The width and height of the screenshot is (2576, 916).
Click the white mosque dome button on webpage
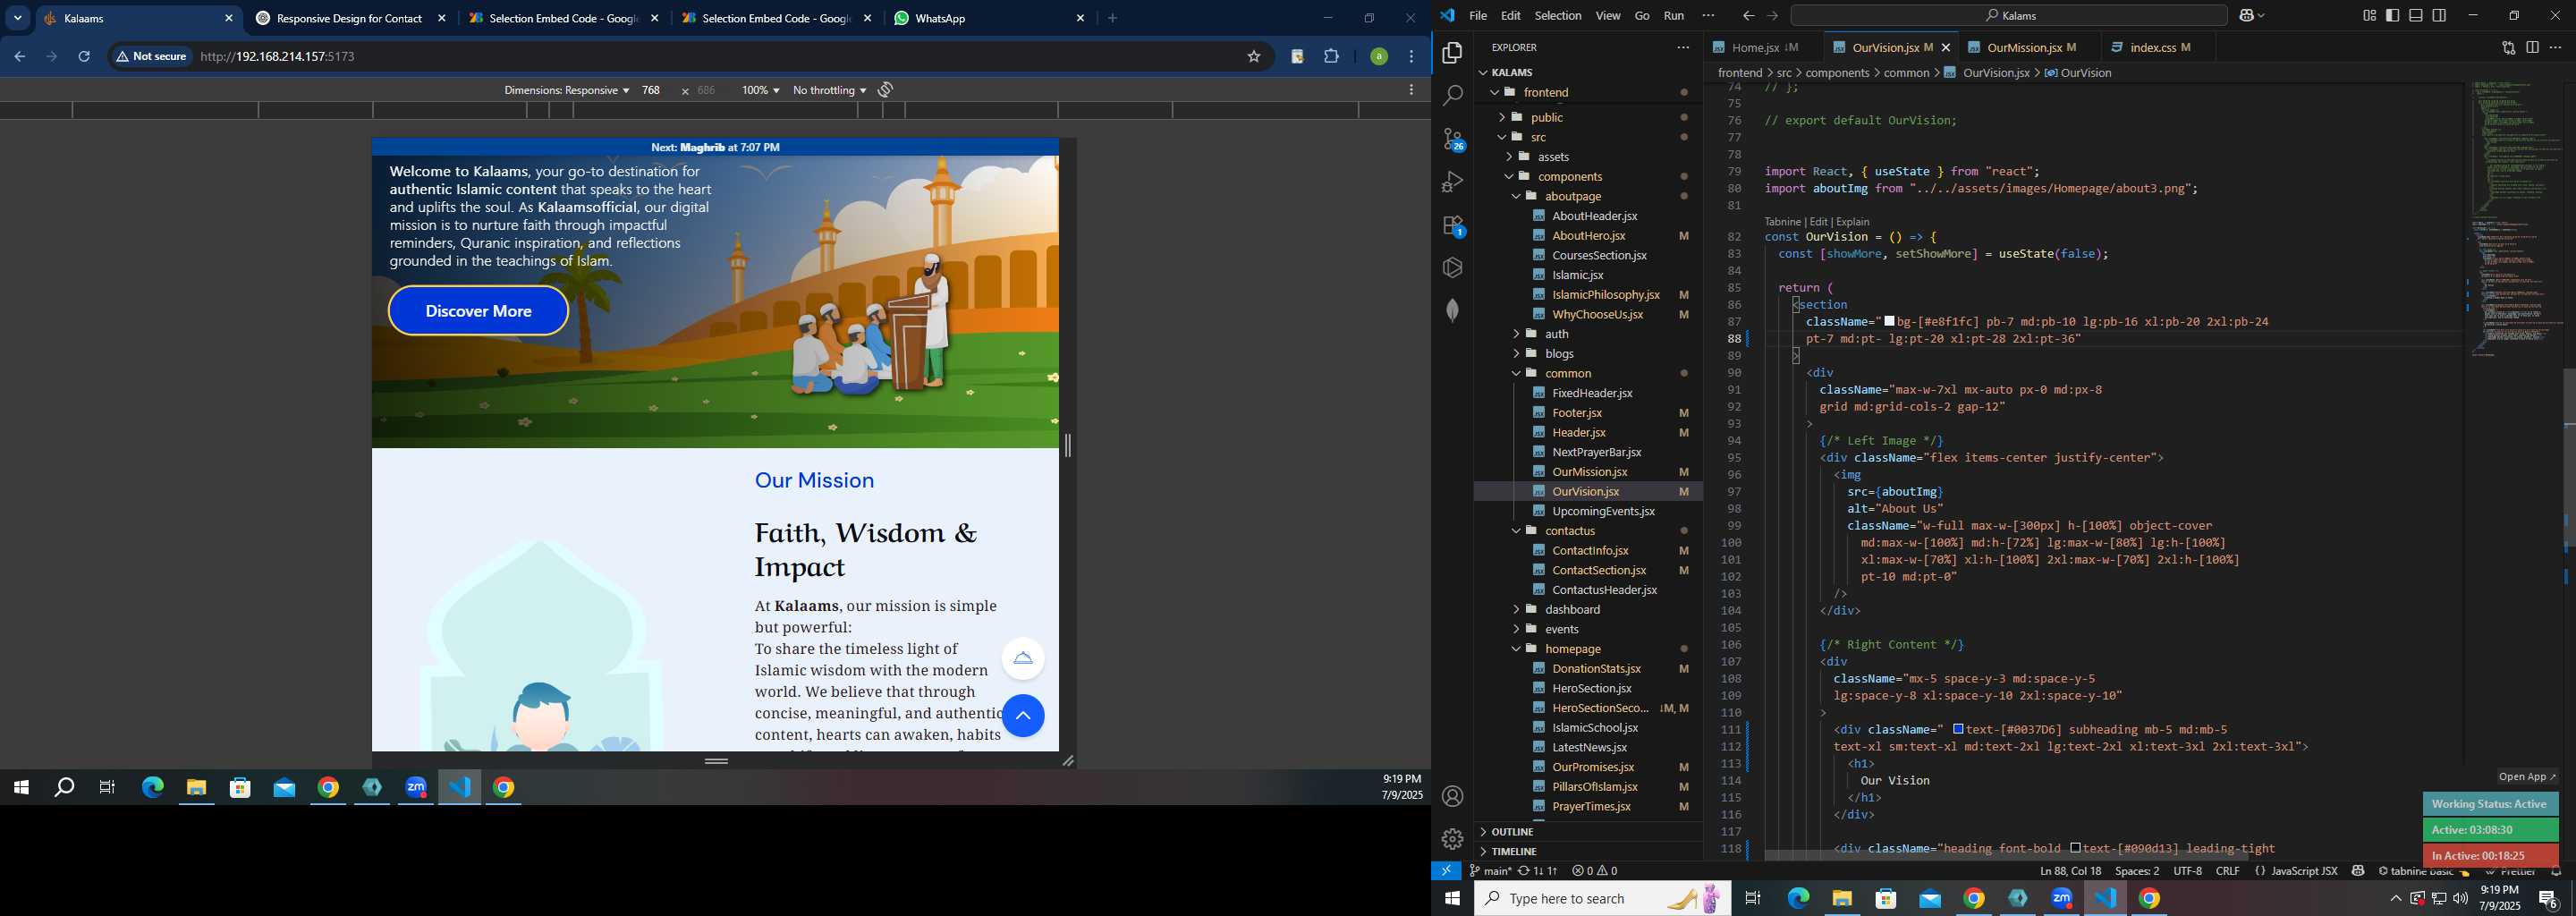(1023, 658)
